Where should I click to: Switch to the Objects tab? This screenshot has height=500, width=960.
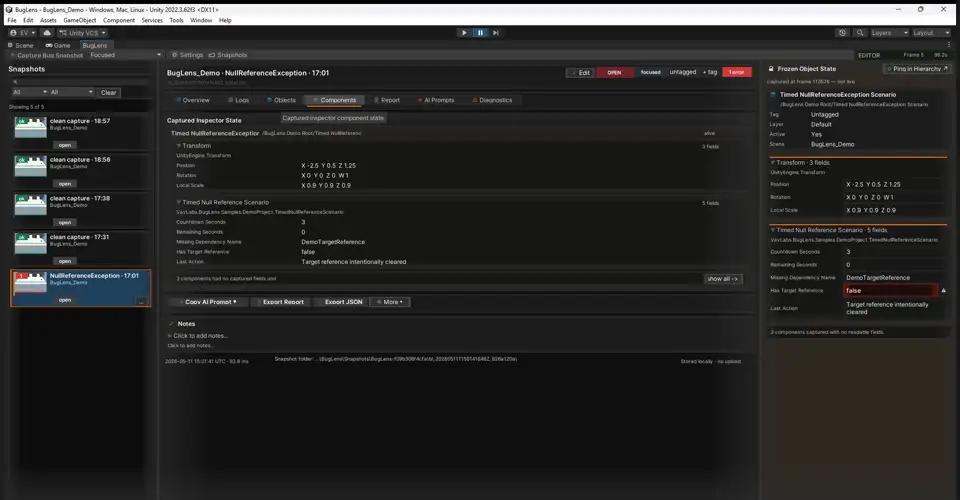click(281, 100)
